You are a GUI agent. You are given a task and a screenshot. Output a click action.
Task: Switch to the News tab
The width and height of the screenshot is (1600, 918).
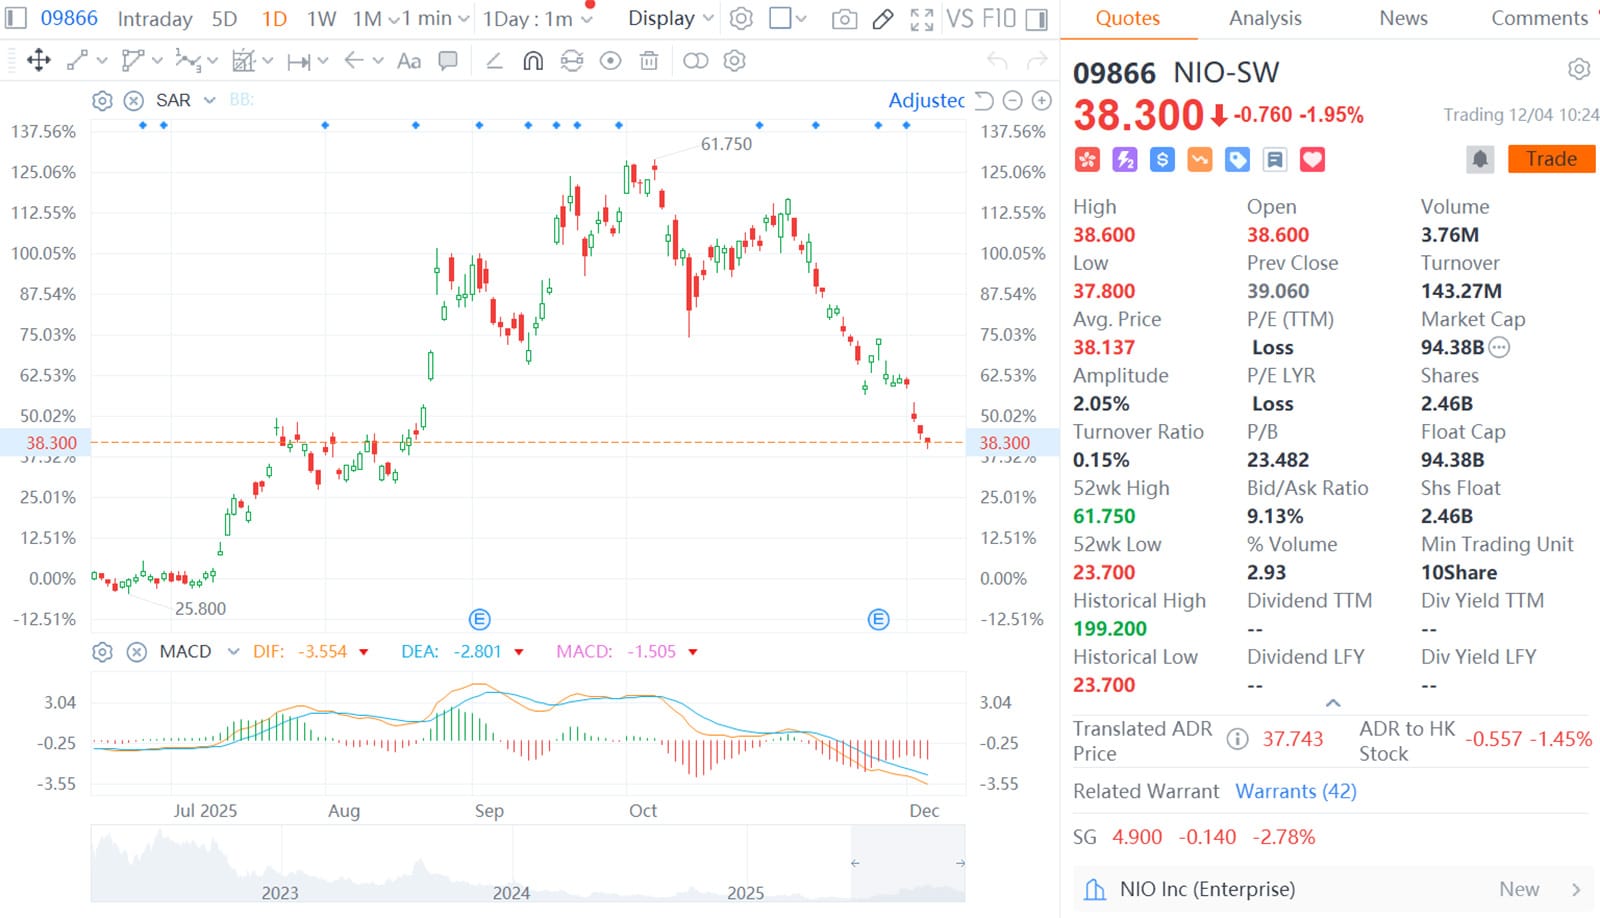tap(1402, 18)
